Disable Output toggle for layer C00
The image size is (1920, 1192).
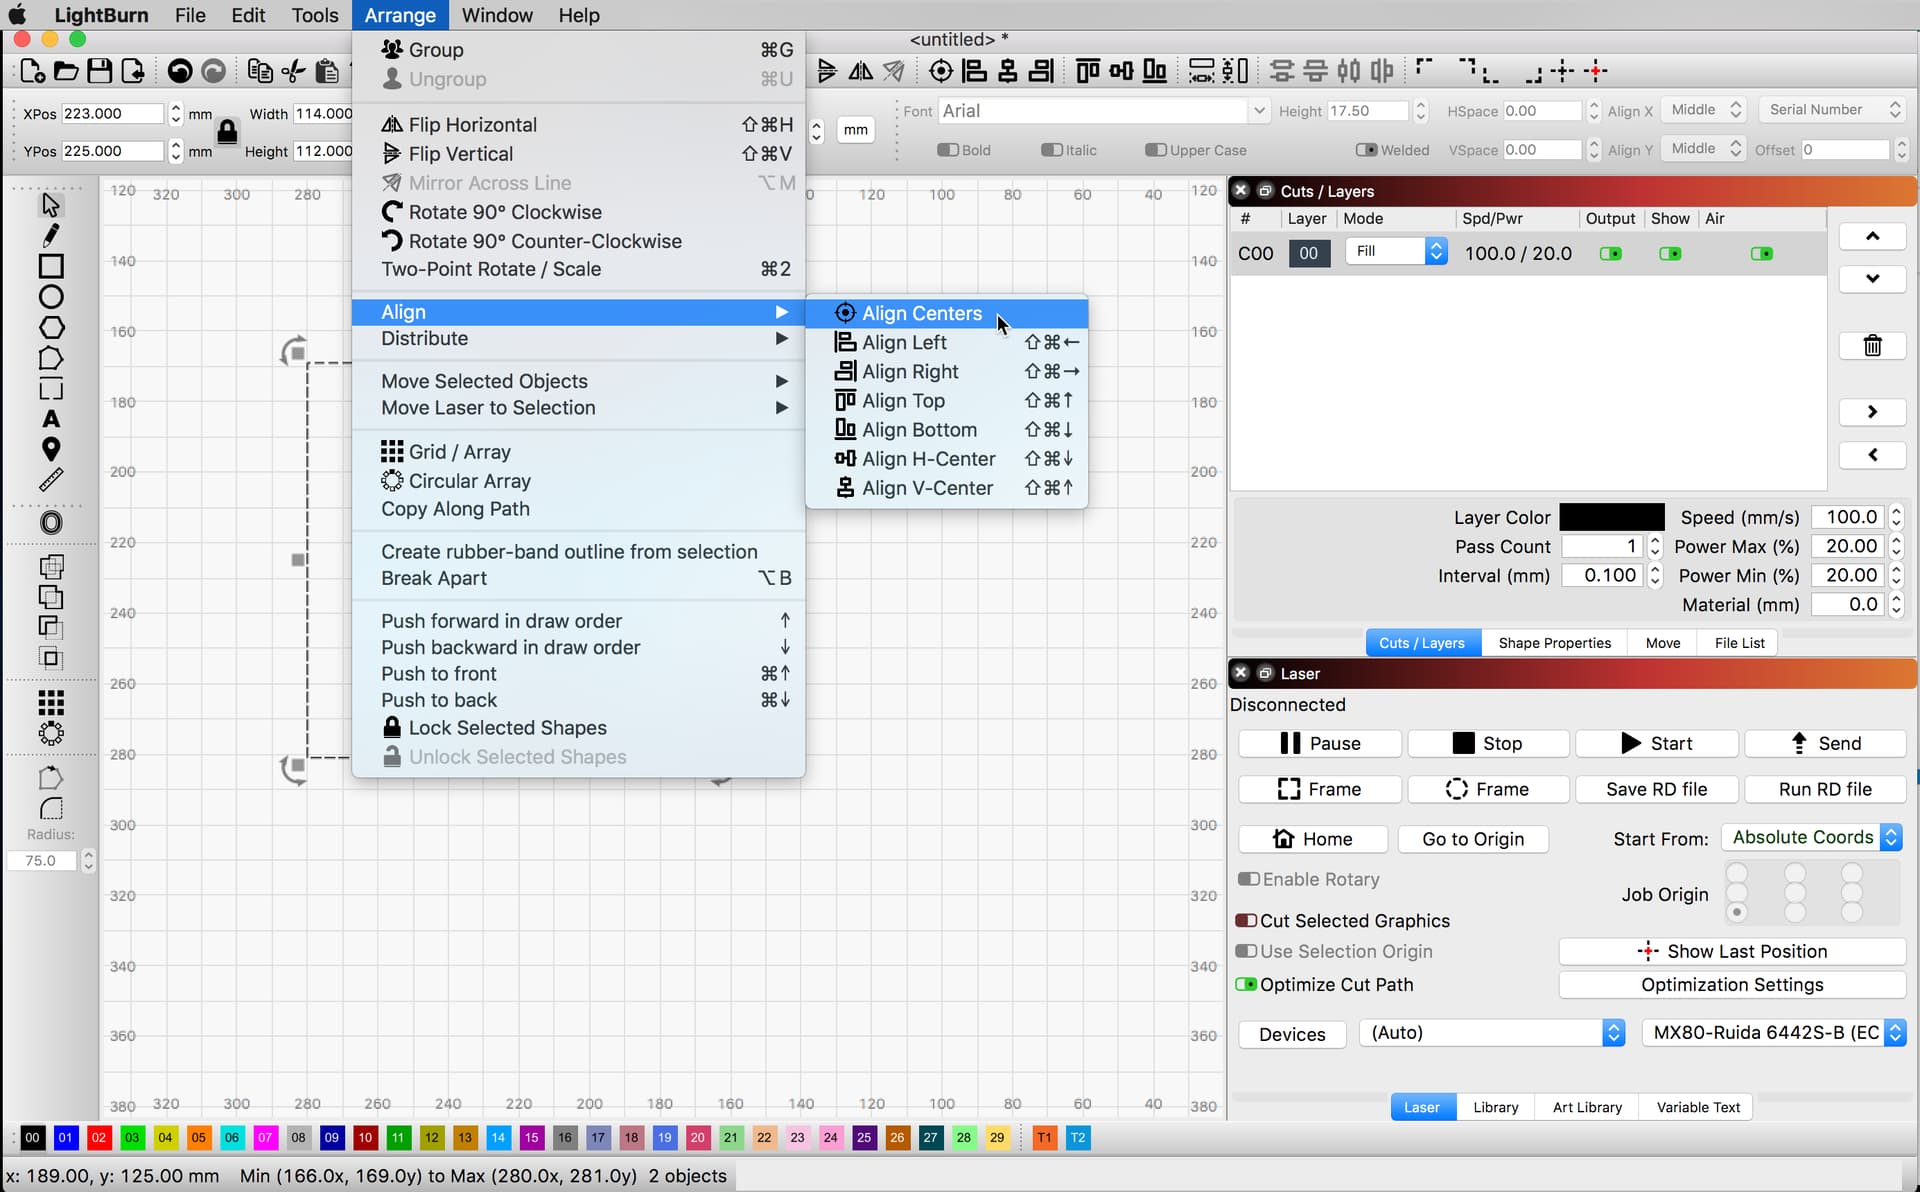tap(1610, 253)
